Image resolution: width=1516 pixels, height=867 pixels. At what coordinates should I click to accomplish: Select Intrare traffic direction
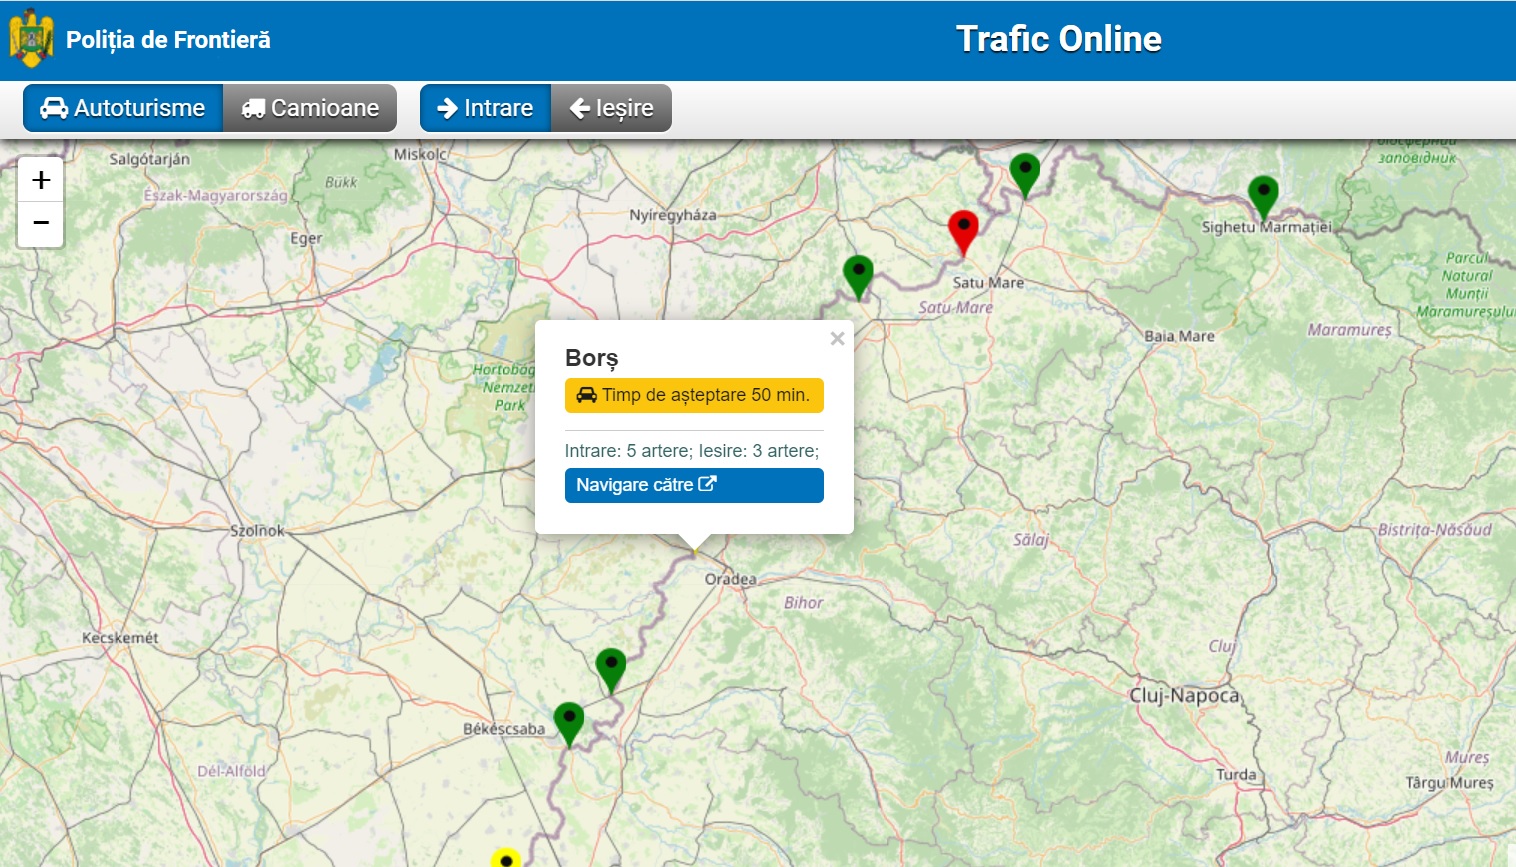pos(485,108)
